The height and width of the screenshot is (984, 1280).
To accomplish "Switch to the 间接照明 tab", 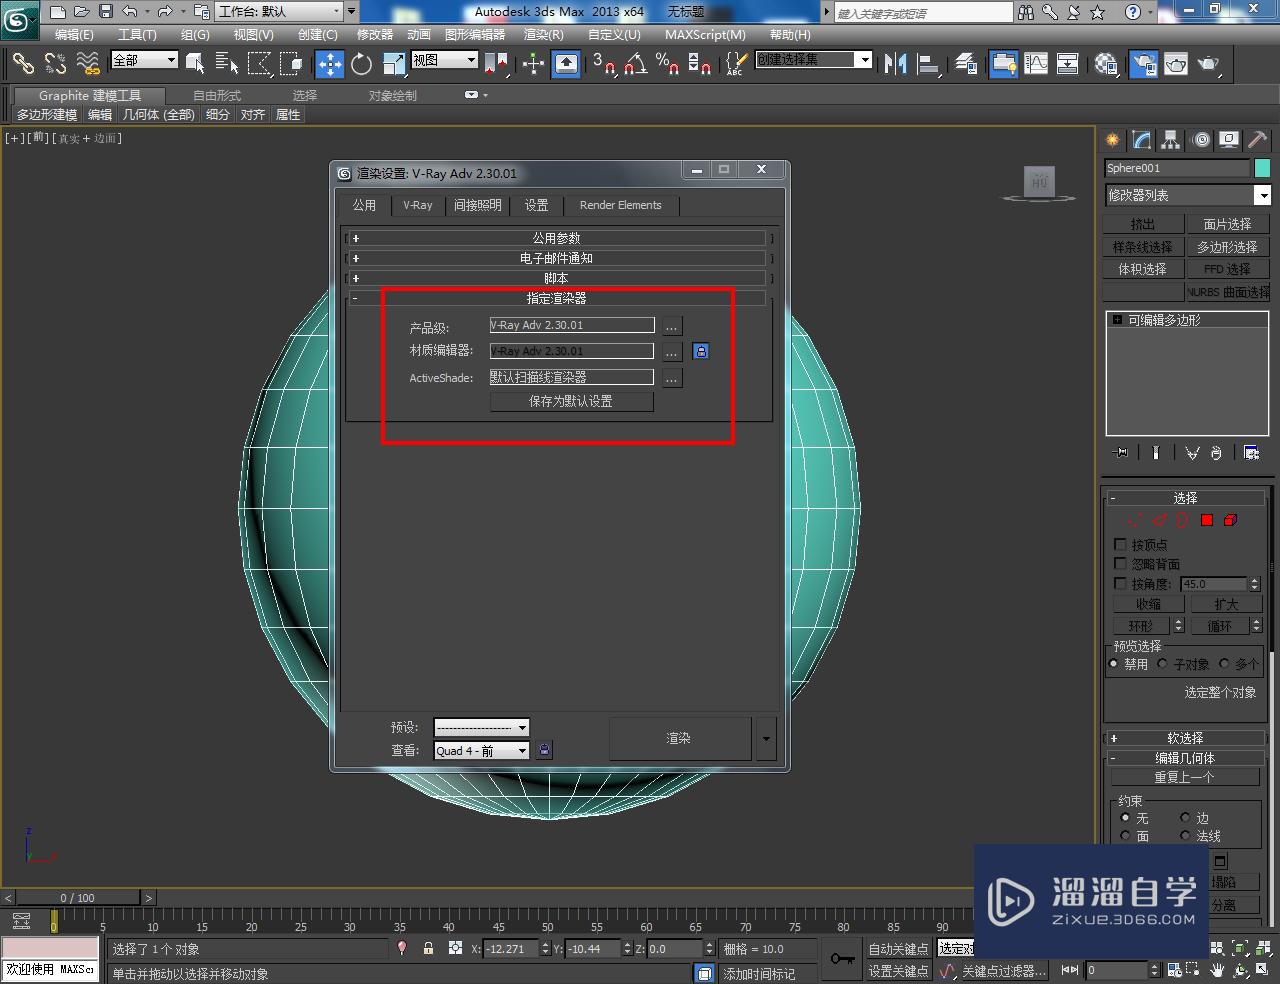I will pyautogui.click(x=478, y=205).
